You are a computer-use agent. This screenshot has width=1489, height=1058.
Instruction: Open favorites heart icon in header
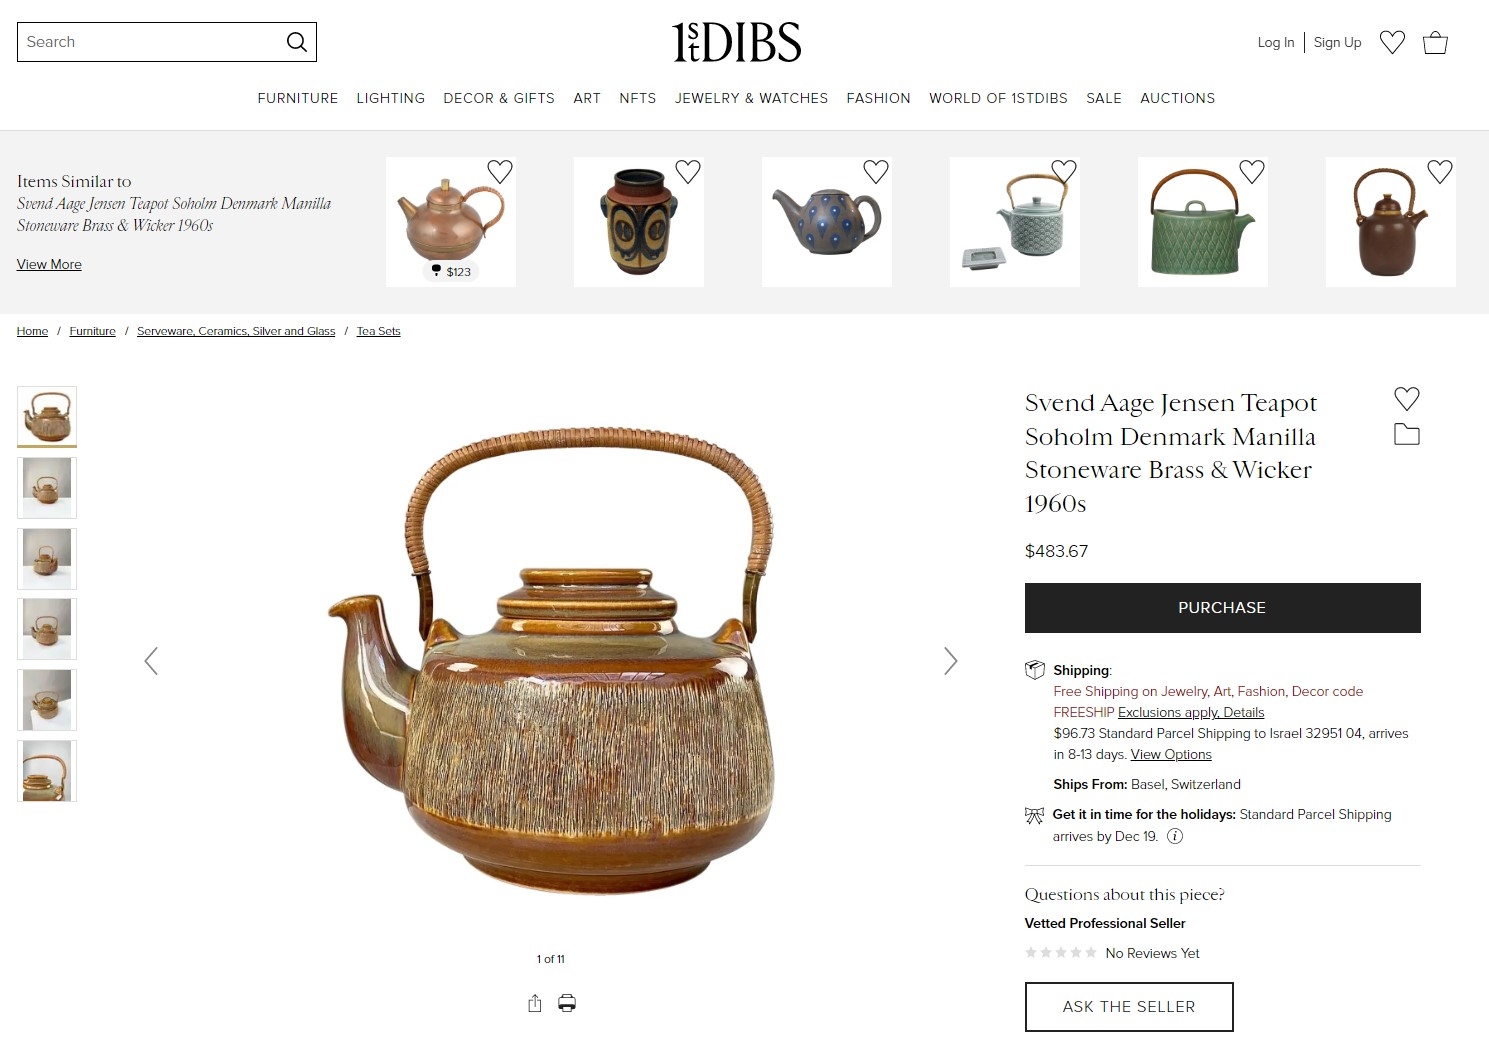coord(1392,42)
